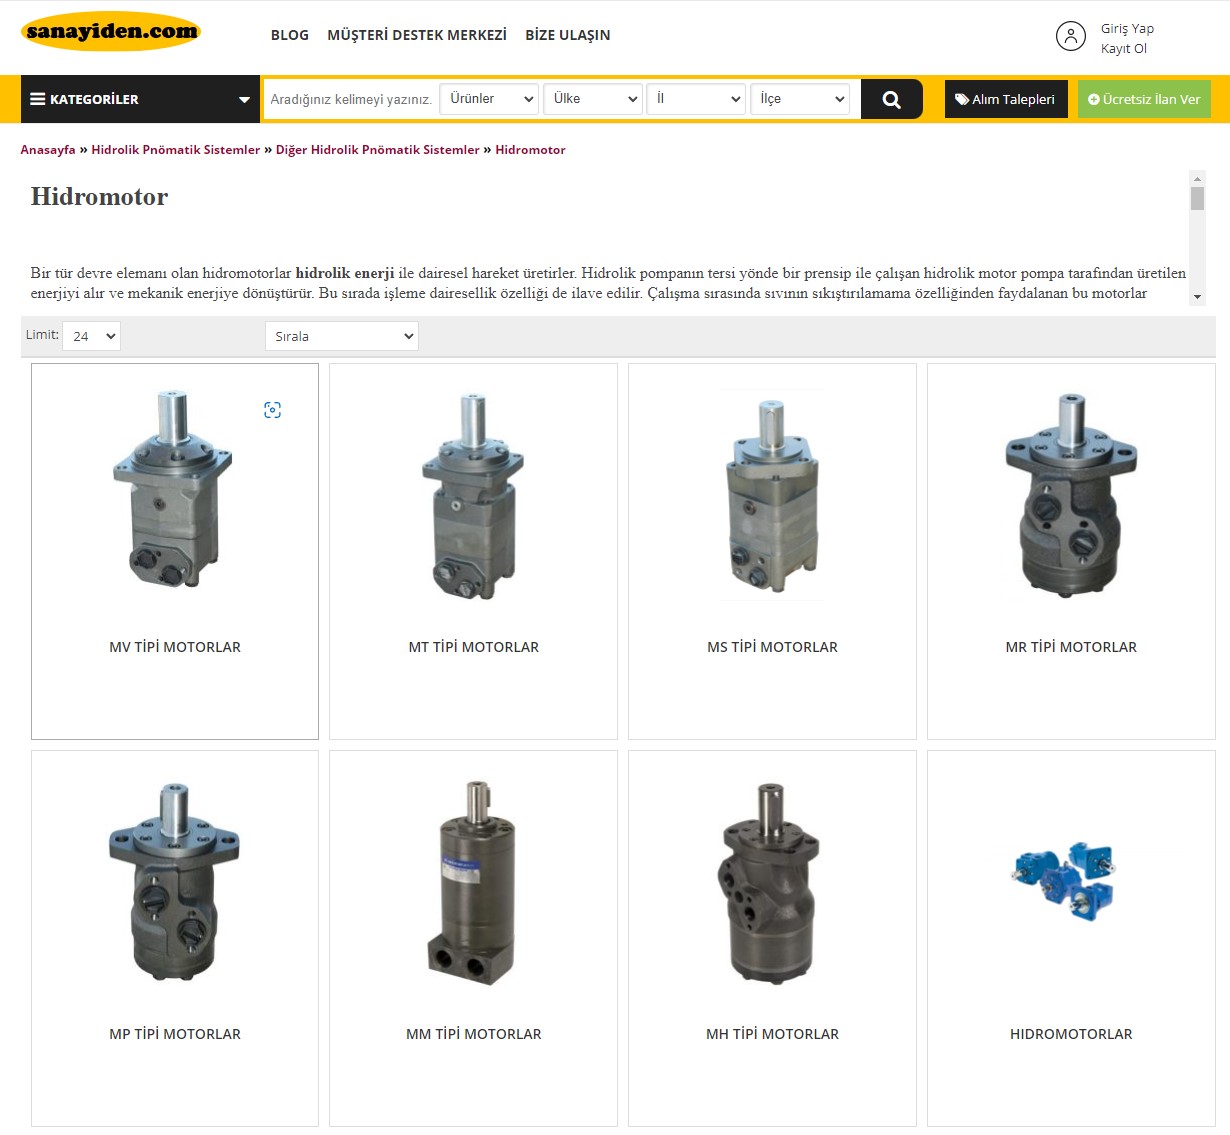Click the scroll up arrow in description box
This screenshot has height=1135, width=1230.
pos(1197,178)
